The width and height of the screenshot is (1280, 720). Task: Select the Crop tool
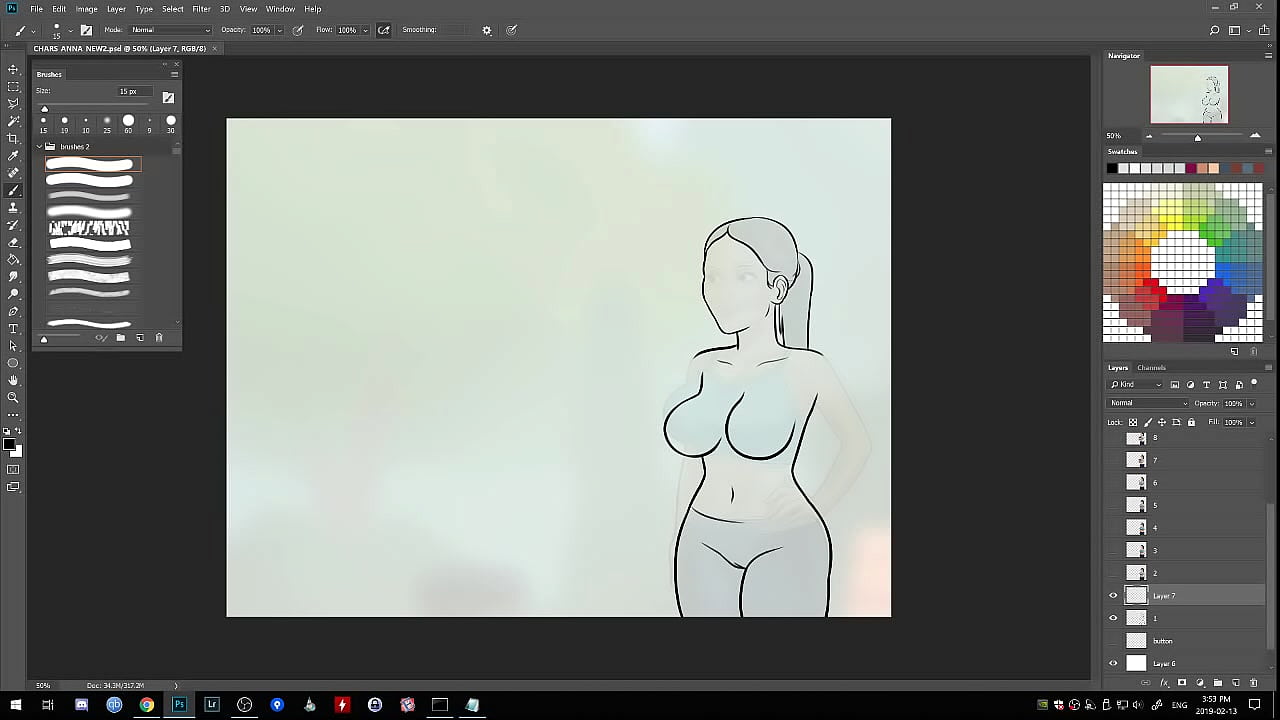(x=13, y=138)
